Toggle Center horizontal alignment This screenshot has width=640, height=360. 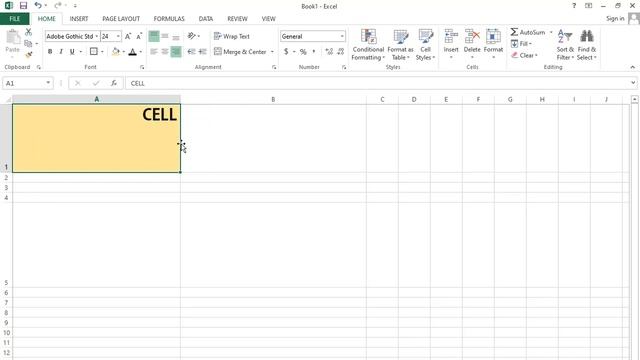[x=165, y=51]
